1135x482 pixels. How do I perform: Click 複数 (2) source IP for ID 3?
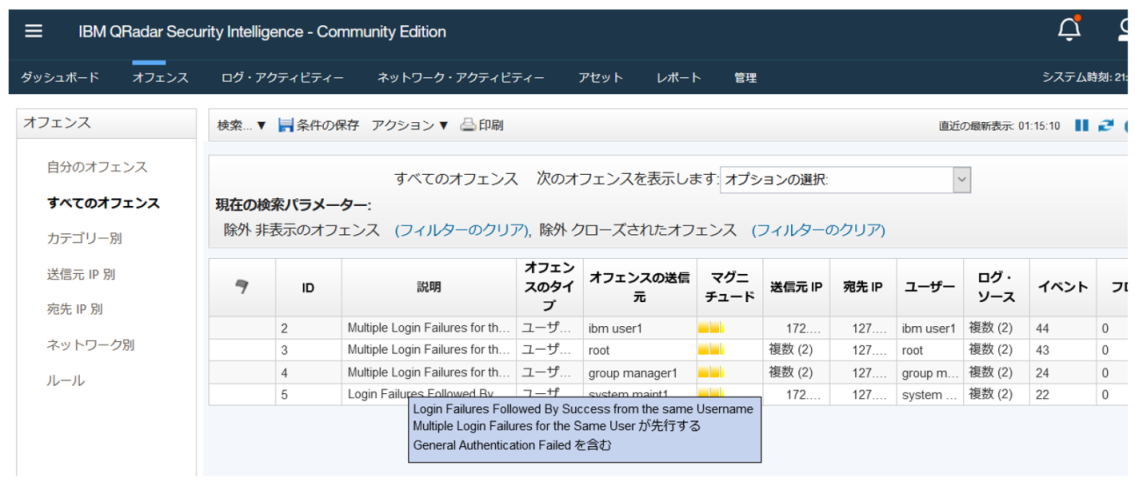click(790, 350)
